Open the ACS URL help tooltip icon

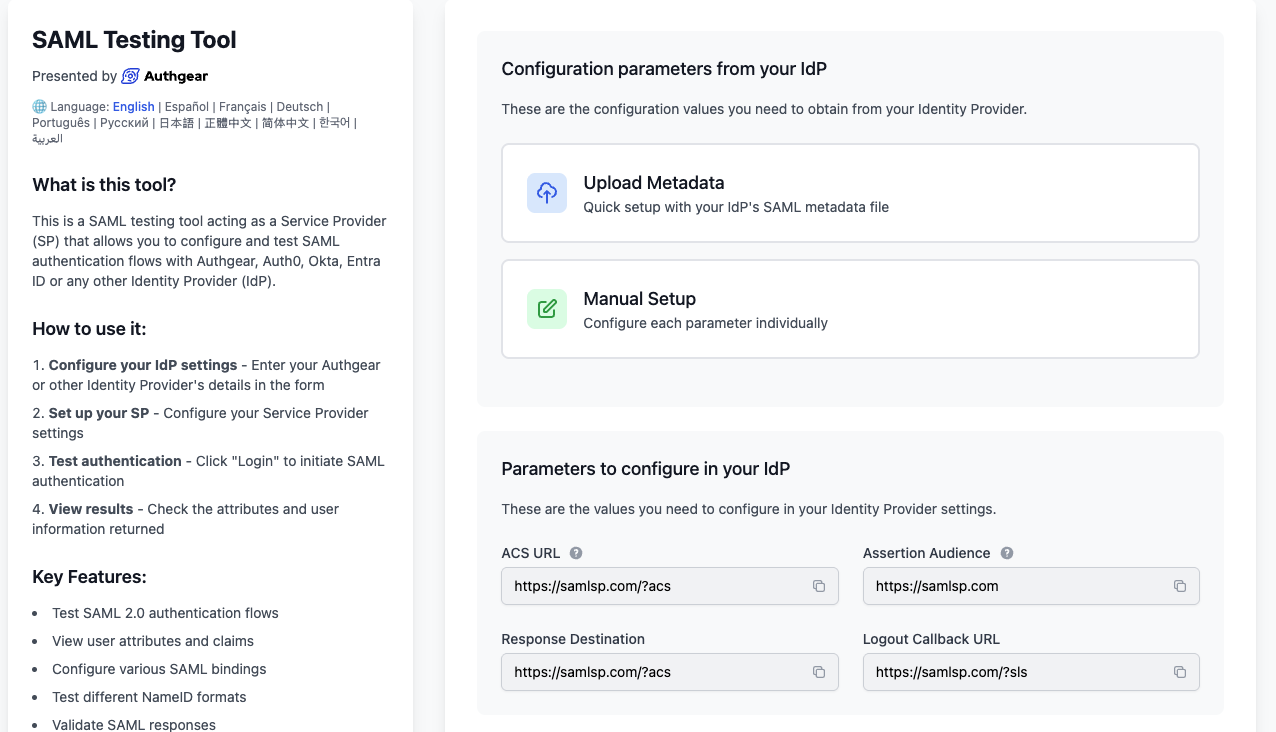(576, 553)
